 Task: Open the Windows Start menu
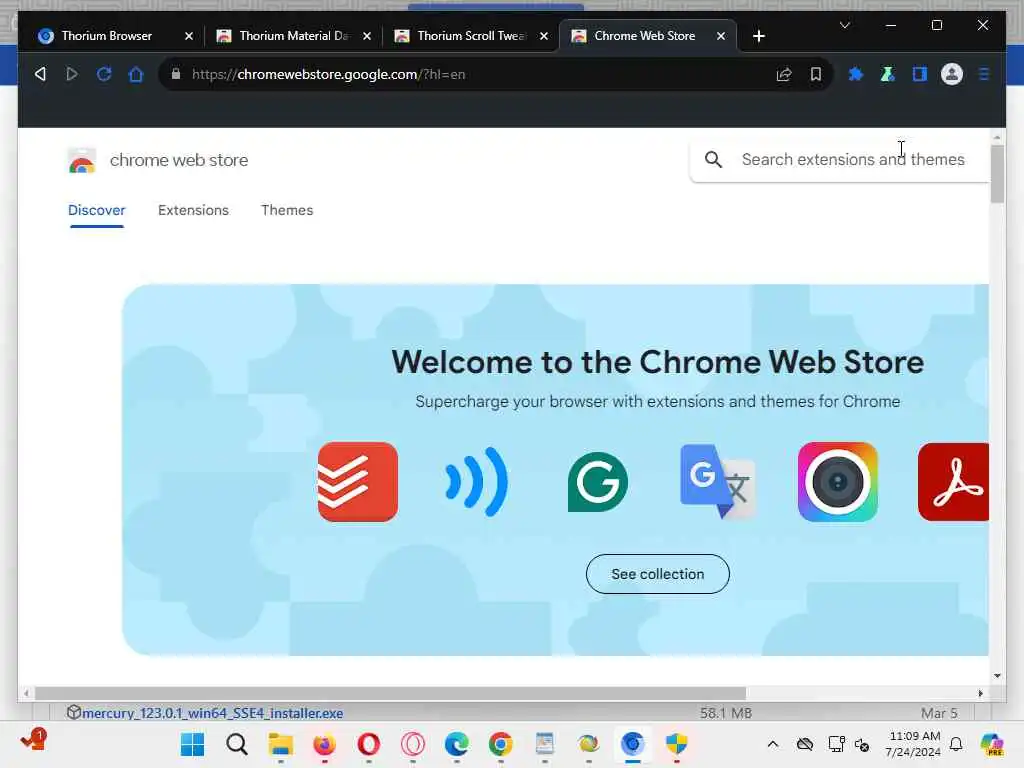193,744
